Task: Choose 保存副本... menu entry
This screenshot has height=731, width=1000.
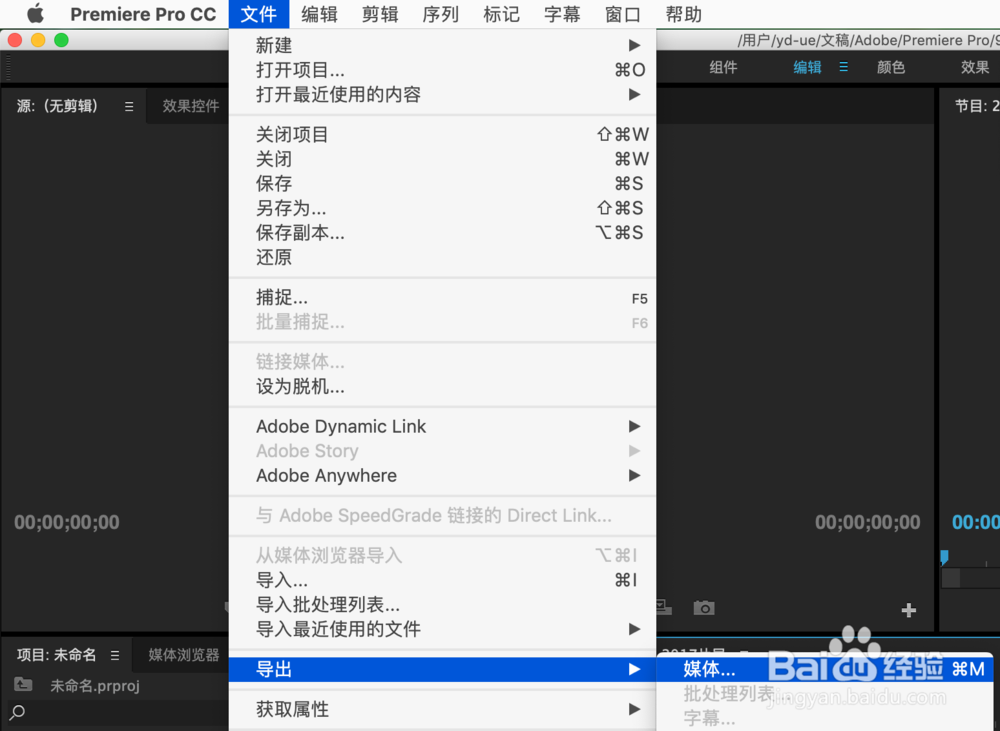Action: click(x=442, y=233)
